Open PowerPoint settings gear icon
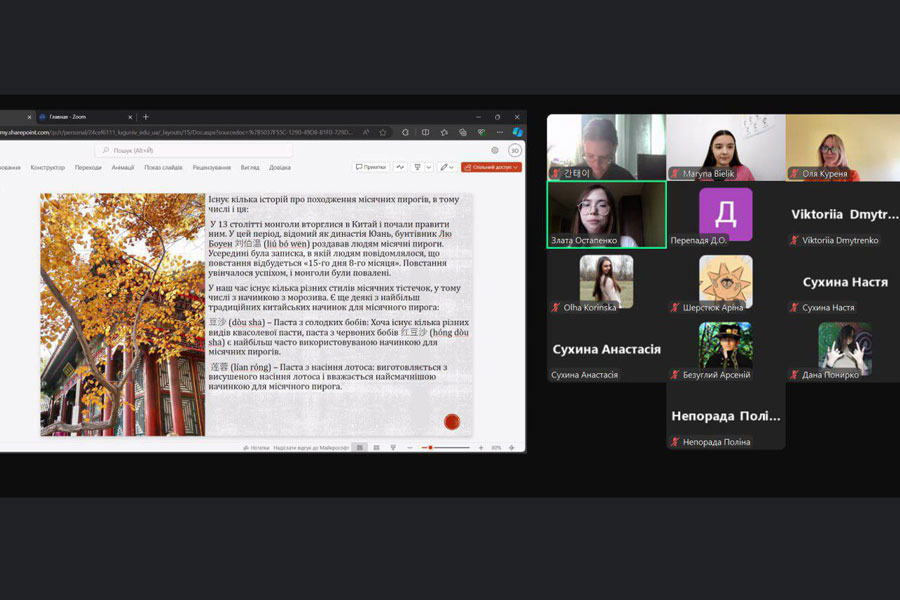The width and height of the screenshot is (900, 600). [x=495, y=150]
